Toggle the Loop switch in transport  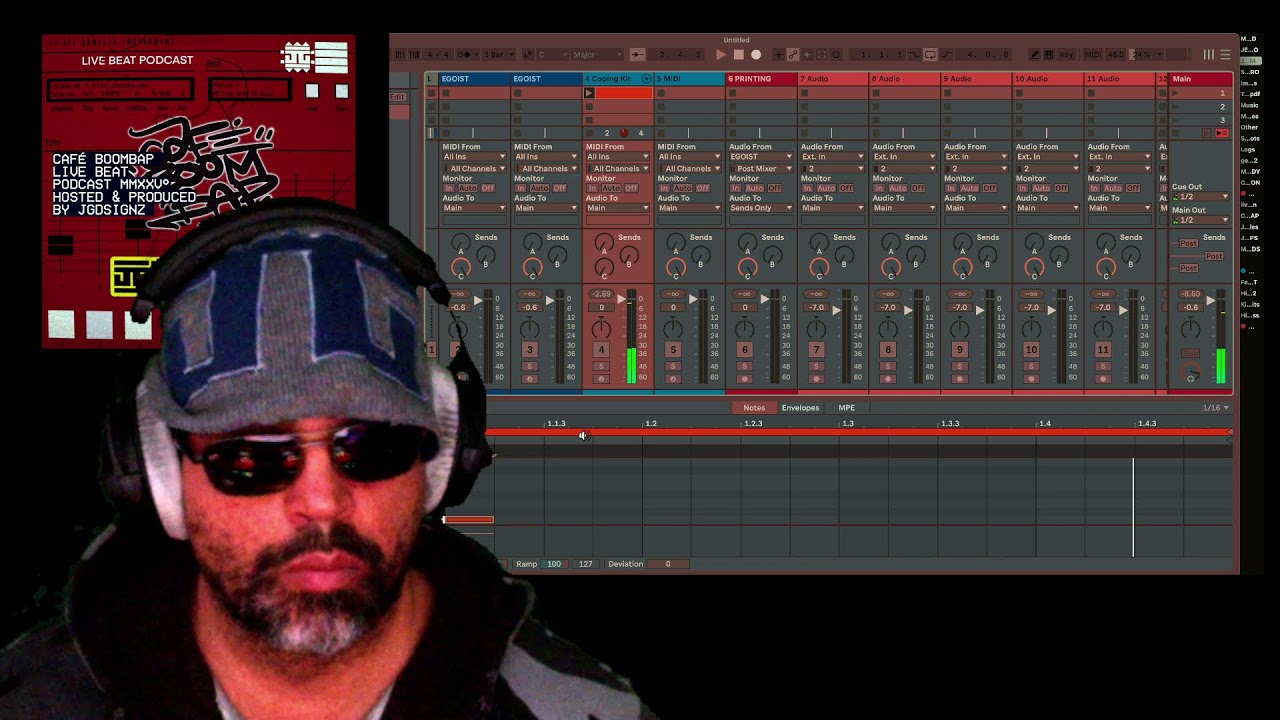pos(930,55)
